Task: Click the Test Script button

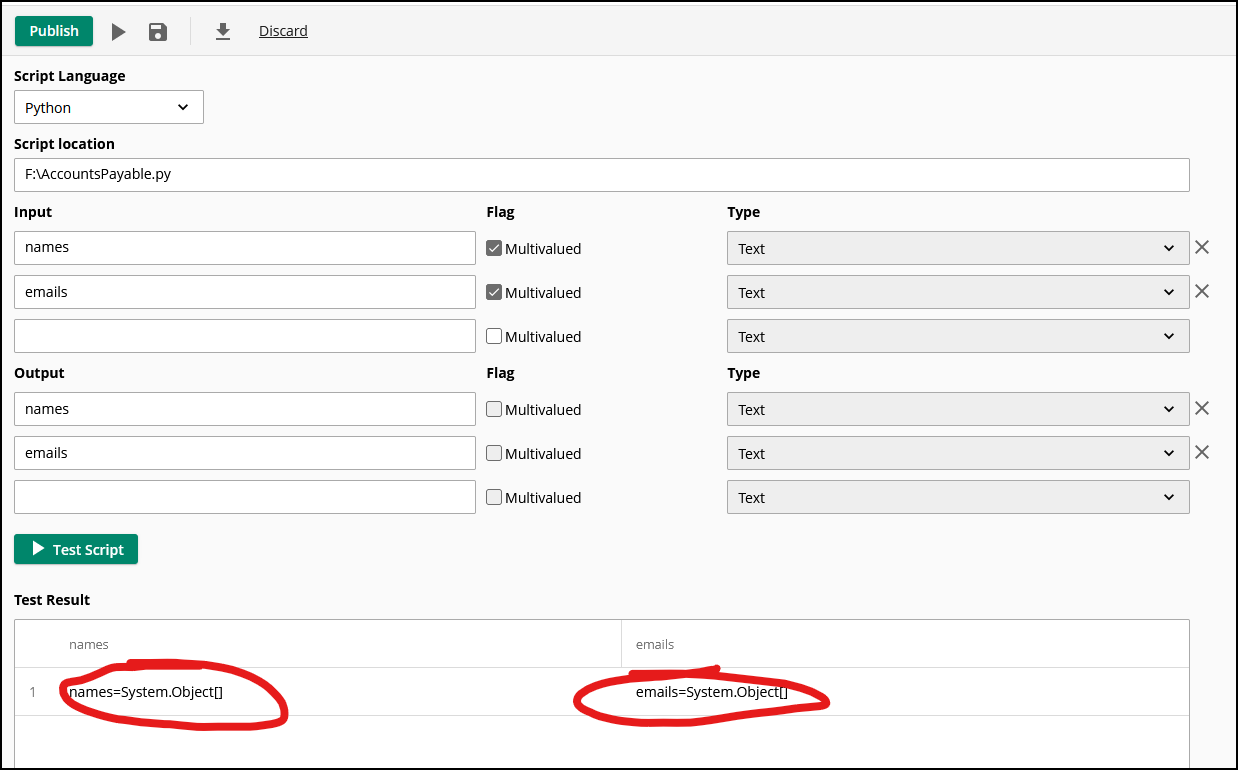Action: 76,549
